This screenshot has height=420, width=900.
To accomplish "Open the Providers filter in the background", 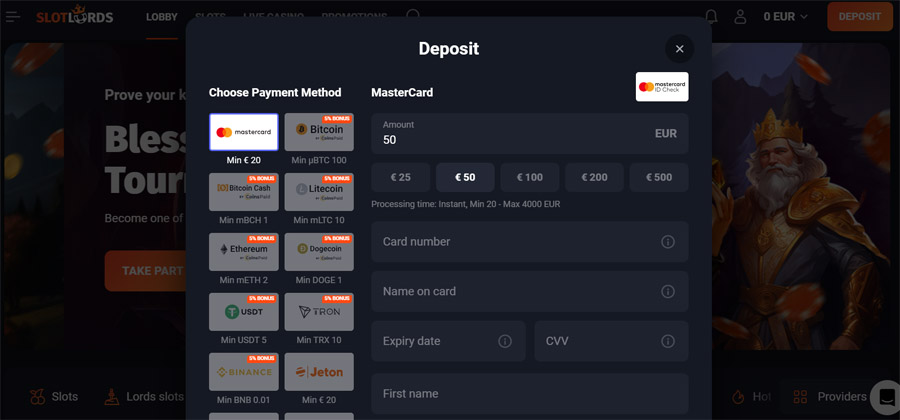I will click(x=829, y=396).
